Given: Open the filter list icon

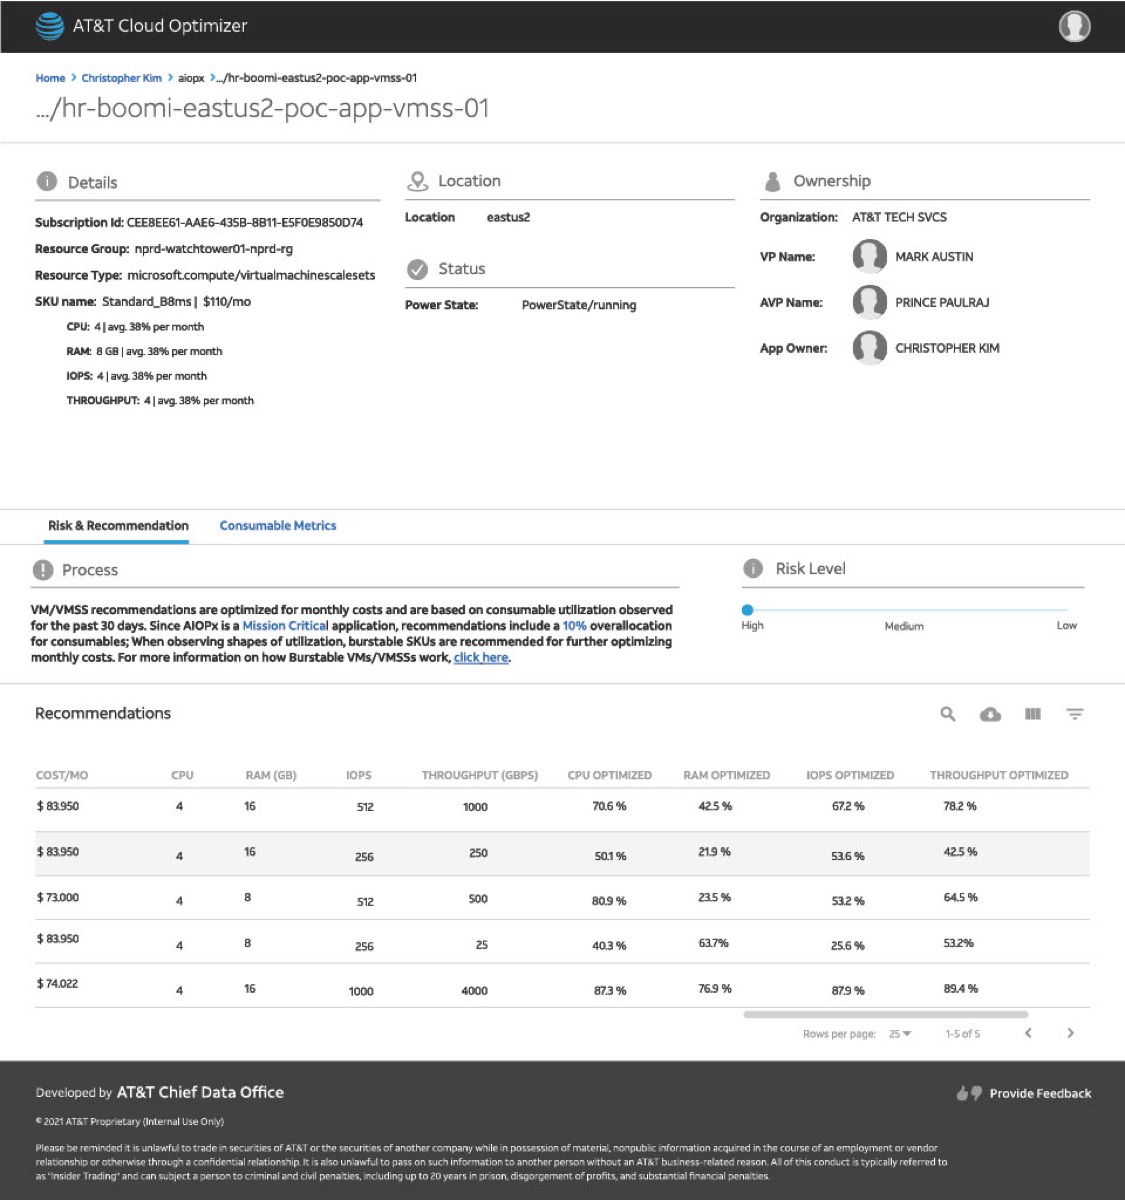Looking at the screenshot, I should (1074, 714).
